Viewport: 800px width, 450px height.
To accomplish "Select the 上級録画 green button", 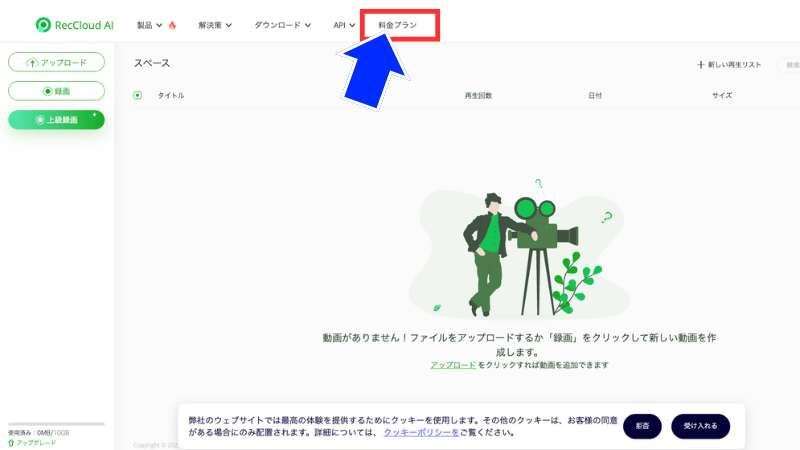I will (x=57, y=120).
